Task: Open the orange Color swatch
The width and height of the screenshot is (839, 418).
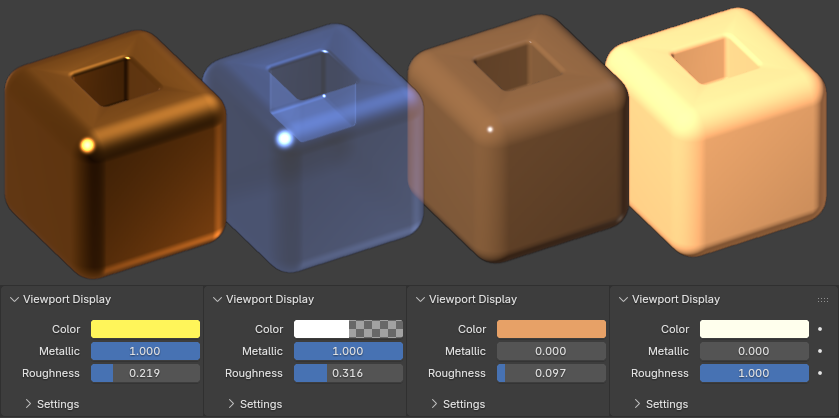Action: click(x=551, y=329)
